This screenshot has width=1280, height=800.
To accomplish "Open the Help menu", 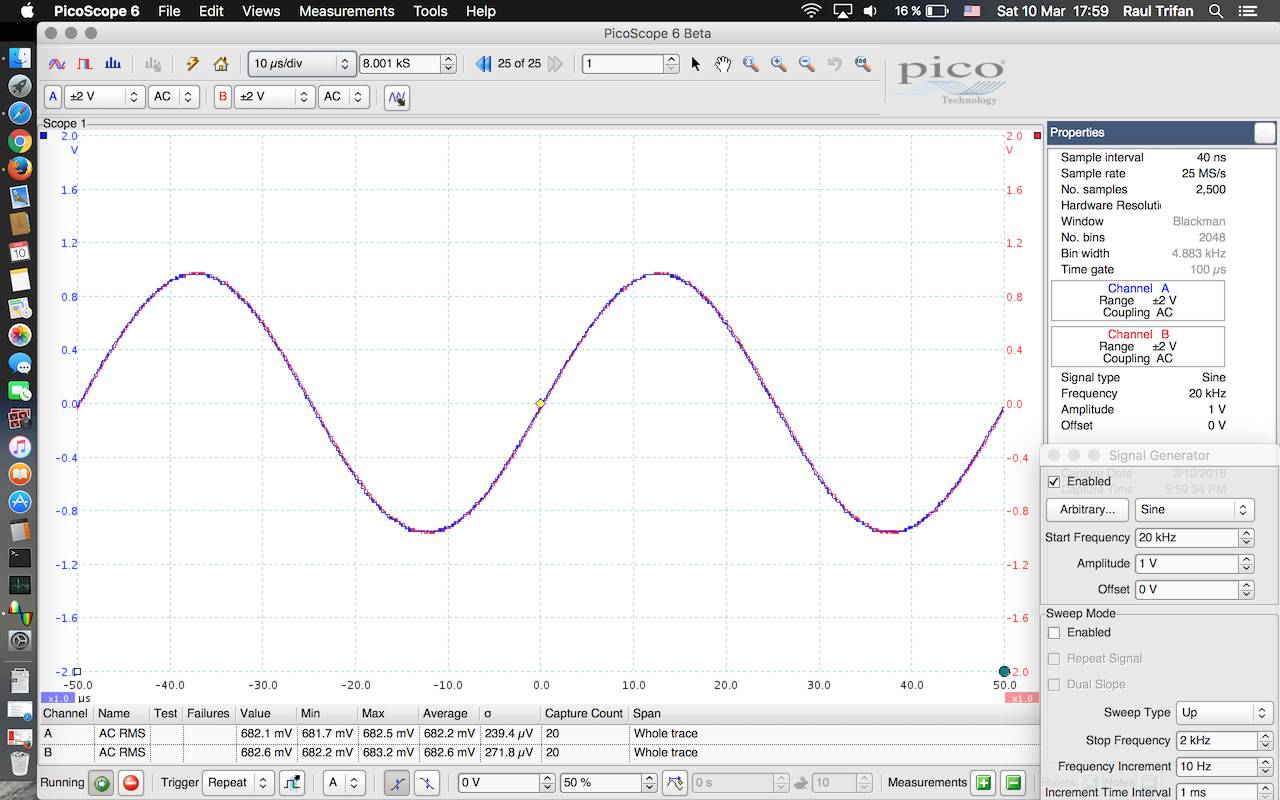I will (x=481, y=11).
